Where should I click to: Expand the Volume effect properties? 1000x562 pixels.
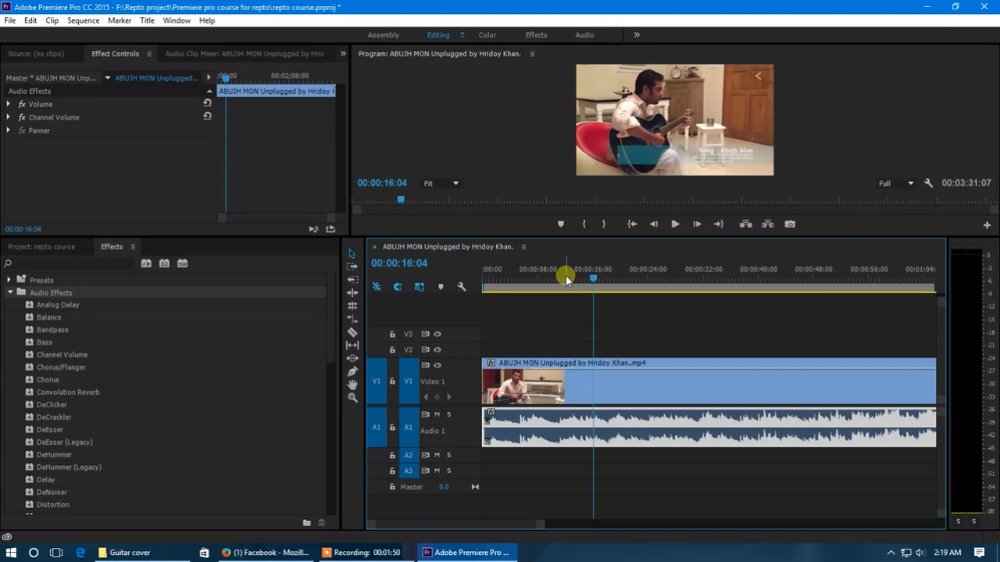point(8,104)
